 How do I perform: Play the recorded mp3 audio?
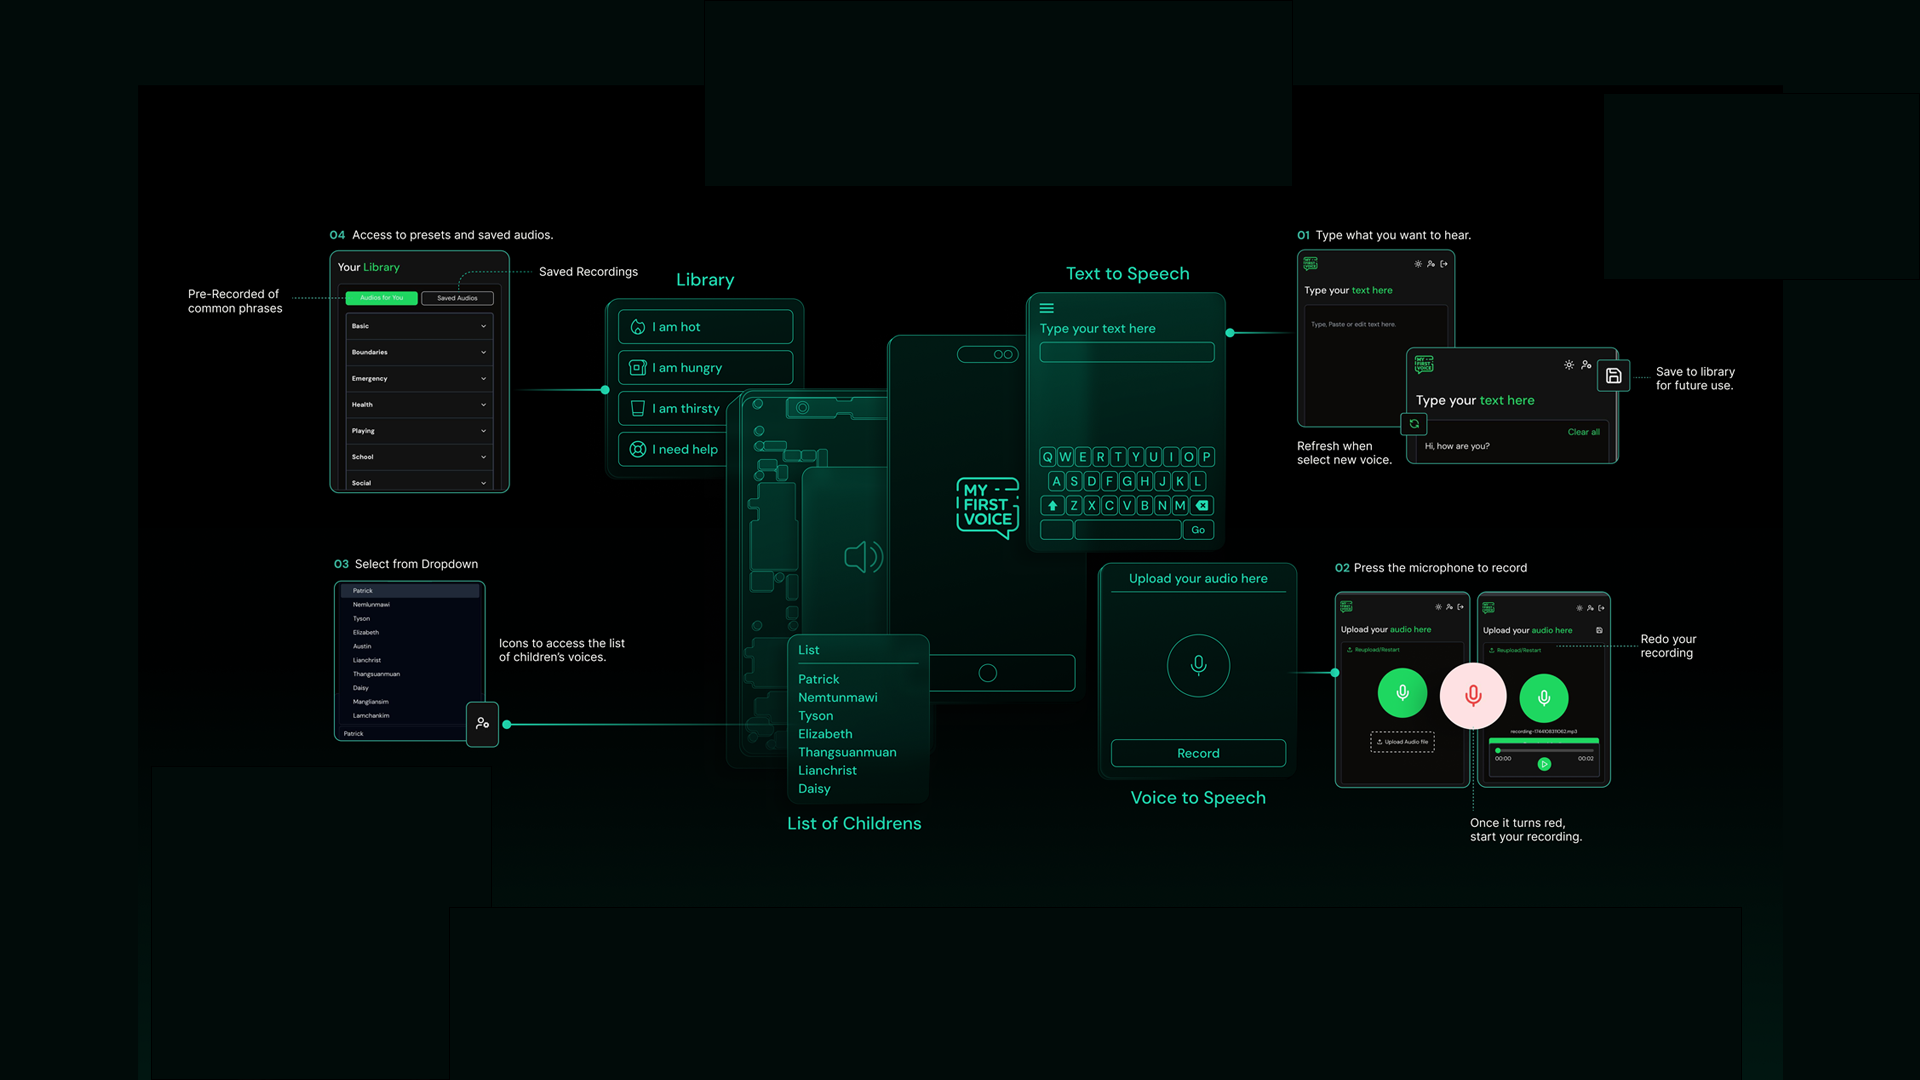[x=1544, y=764]
